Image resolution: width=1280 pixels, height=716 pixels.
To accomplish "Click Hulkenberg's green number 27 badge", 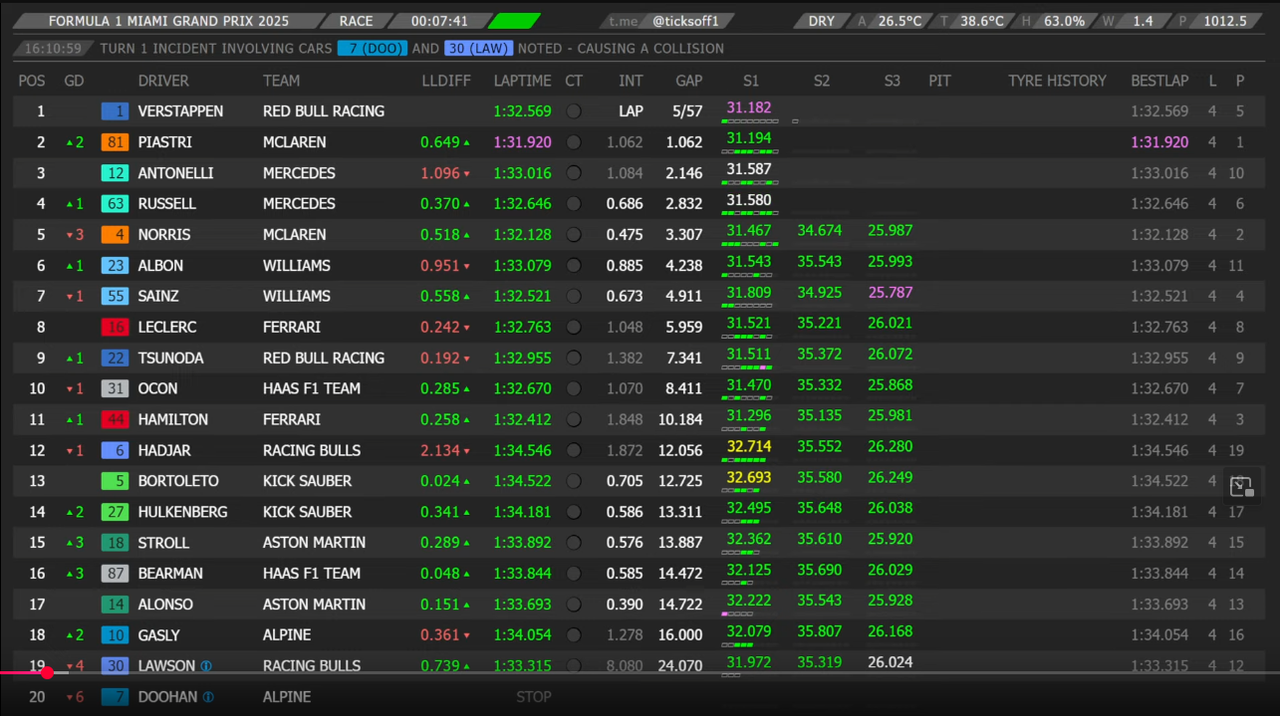I will tap(115, 512).
